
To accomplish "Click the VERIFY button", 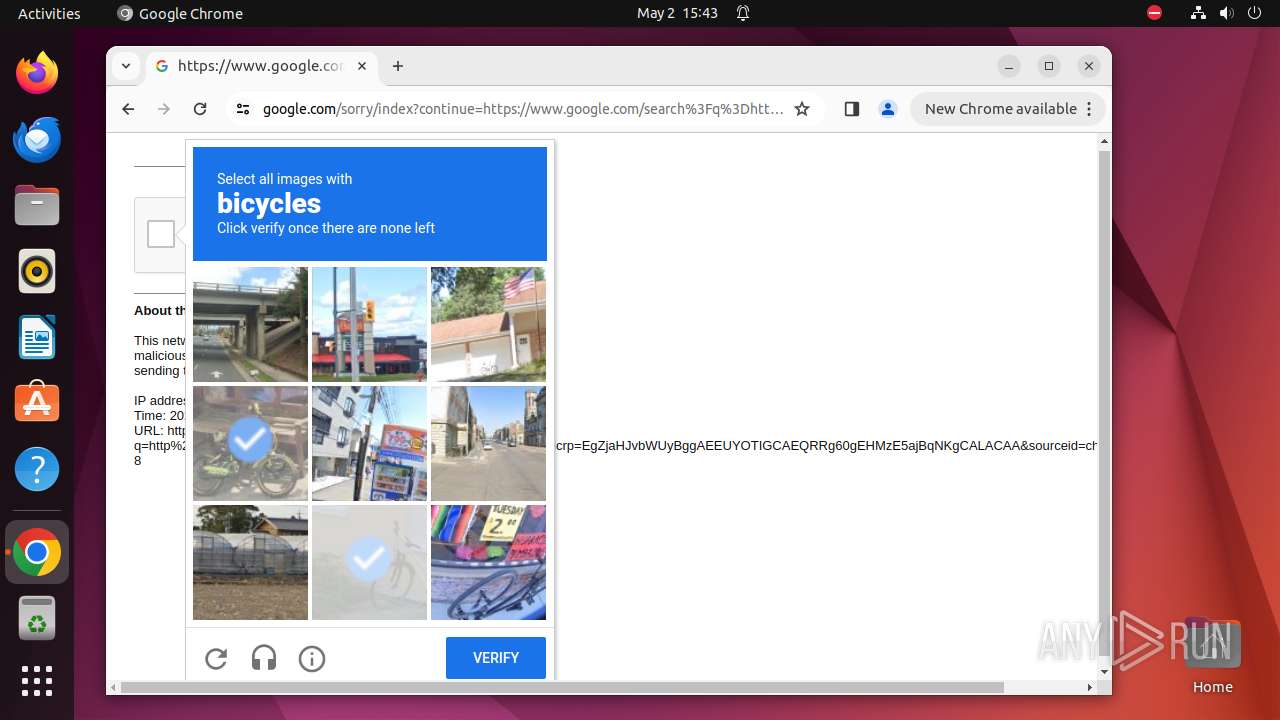I will point(496,658).
